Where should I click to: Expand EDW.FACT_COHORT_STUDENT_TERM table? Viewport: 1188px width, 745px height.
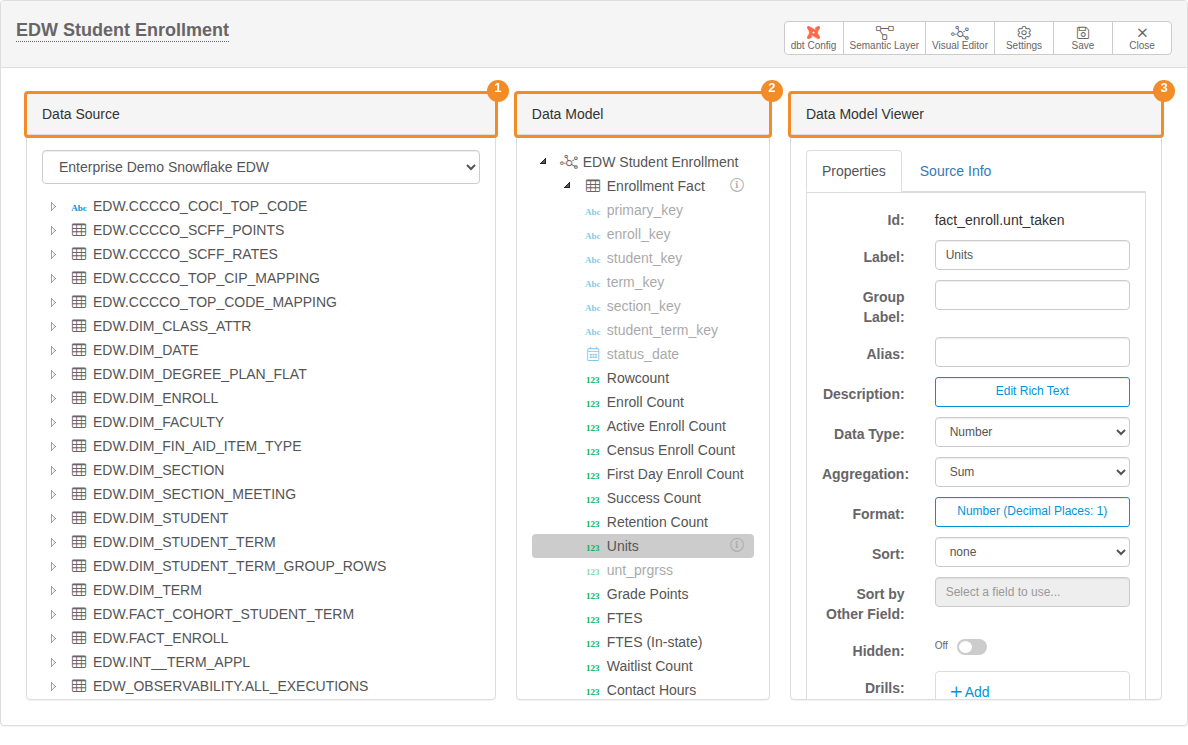[53, 614]
